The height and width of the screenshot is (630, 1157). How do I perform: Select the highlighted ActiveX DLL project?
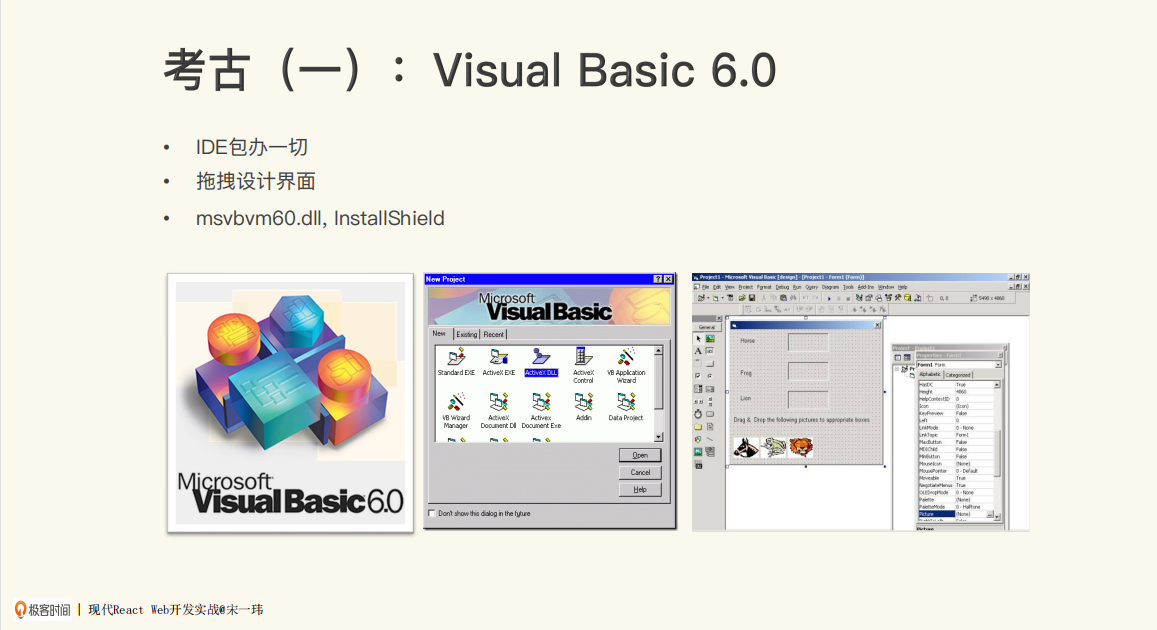coord(541,361)
